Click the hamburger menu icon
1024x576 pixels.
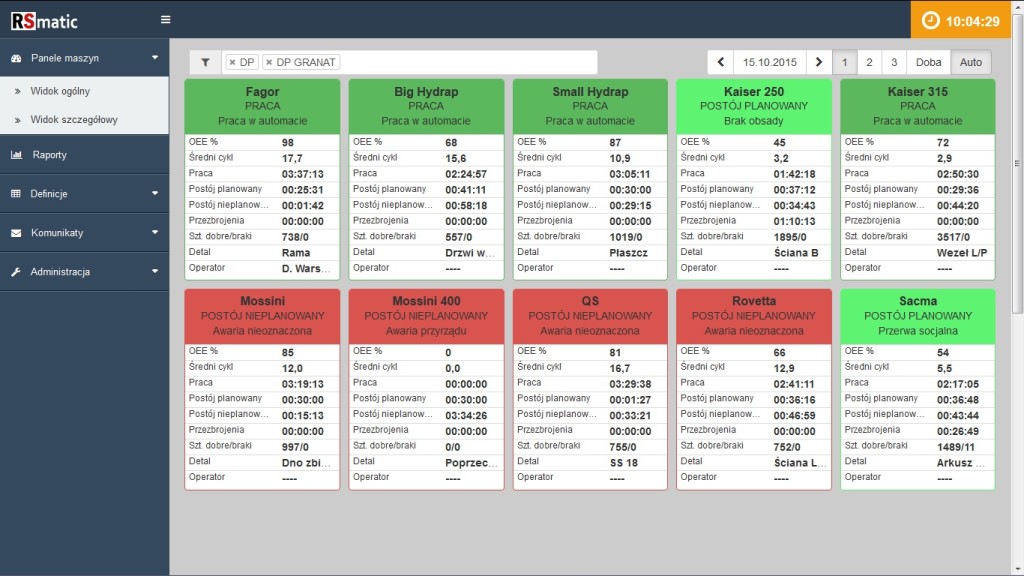click(x=165, y=20)
